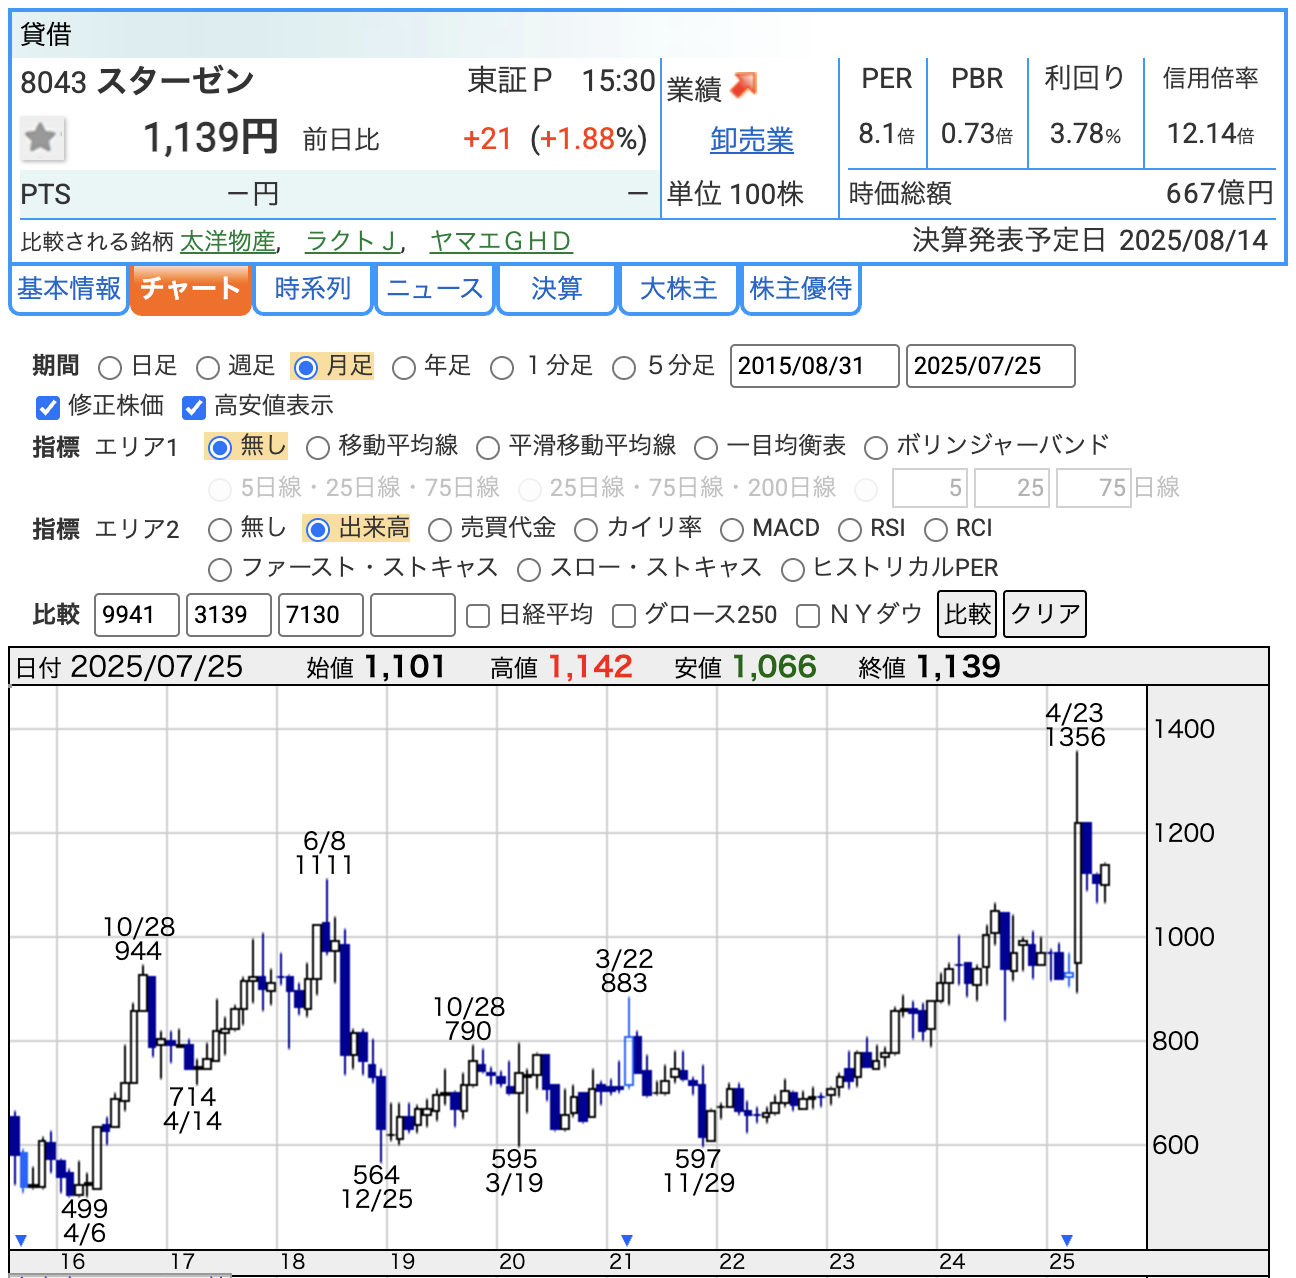
Task: Enable NYダウ comparison checkbox
Action: (808, 615)
